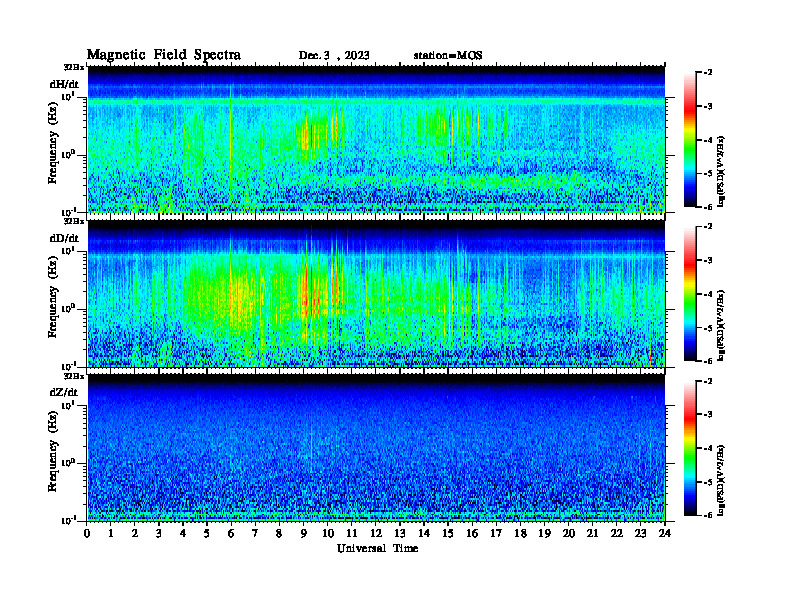This screenshot has height=612, width=792.
Task: Click the "-4" tick on the dD/dt colorbar
Action: click(708, 294)
